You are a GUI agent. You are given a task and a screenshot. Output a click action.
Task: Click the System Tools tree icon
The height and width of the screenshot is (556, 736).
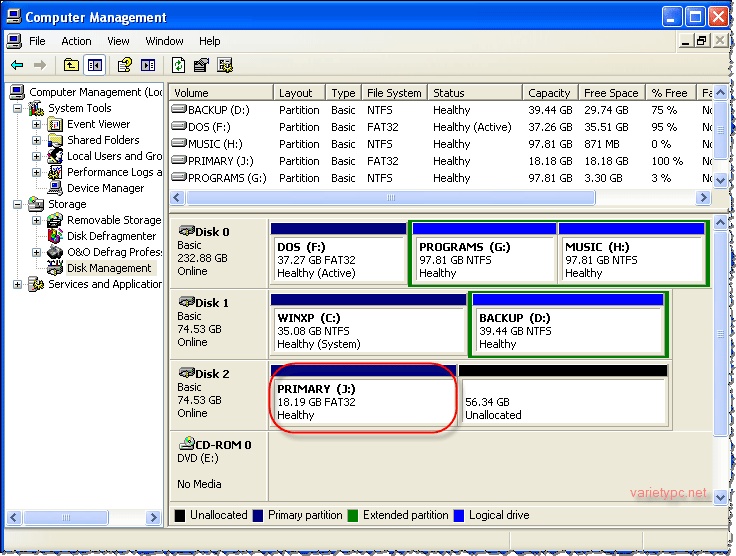pyautogui.click(x=36, y=108)
